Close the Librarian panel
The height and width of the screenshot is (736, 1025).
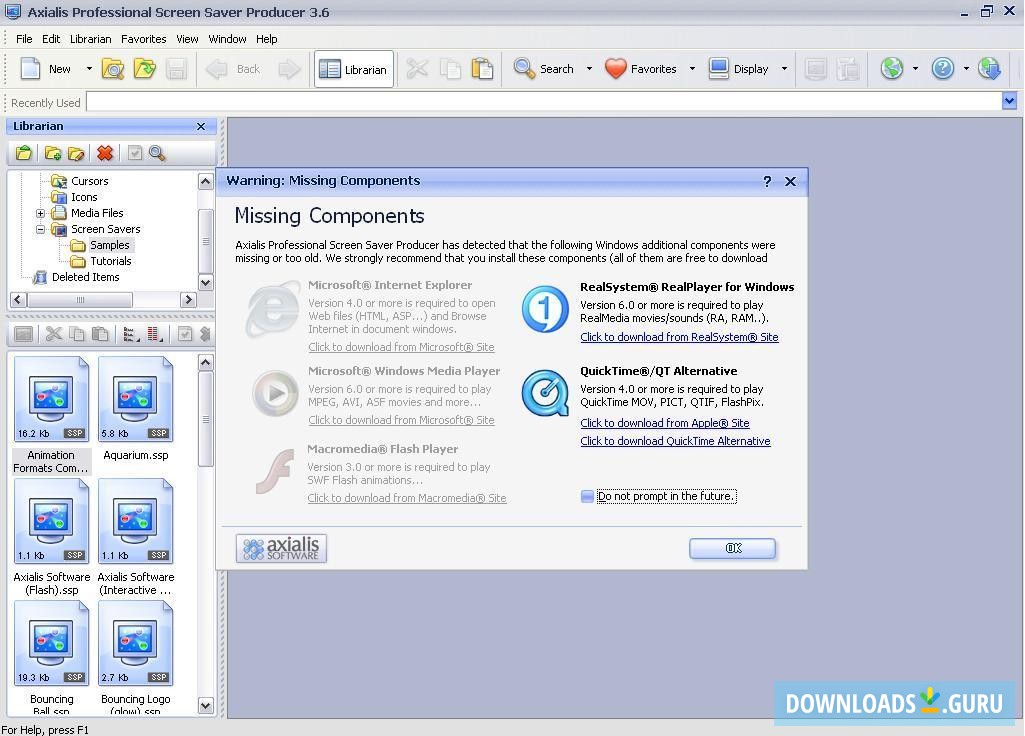pos(201,126)
